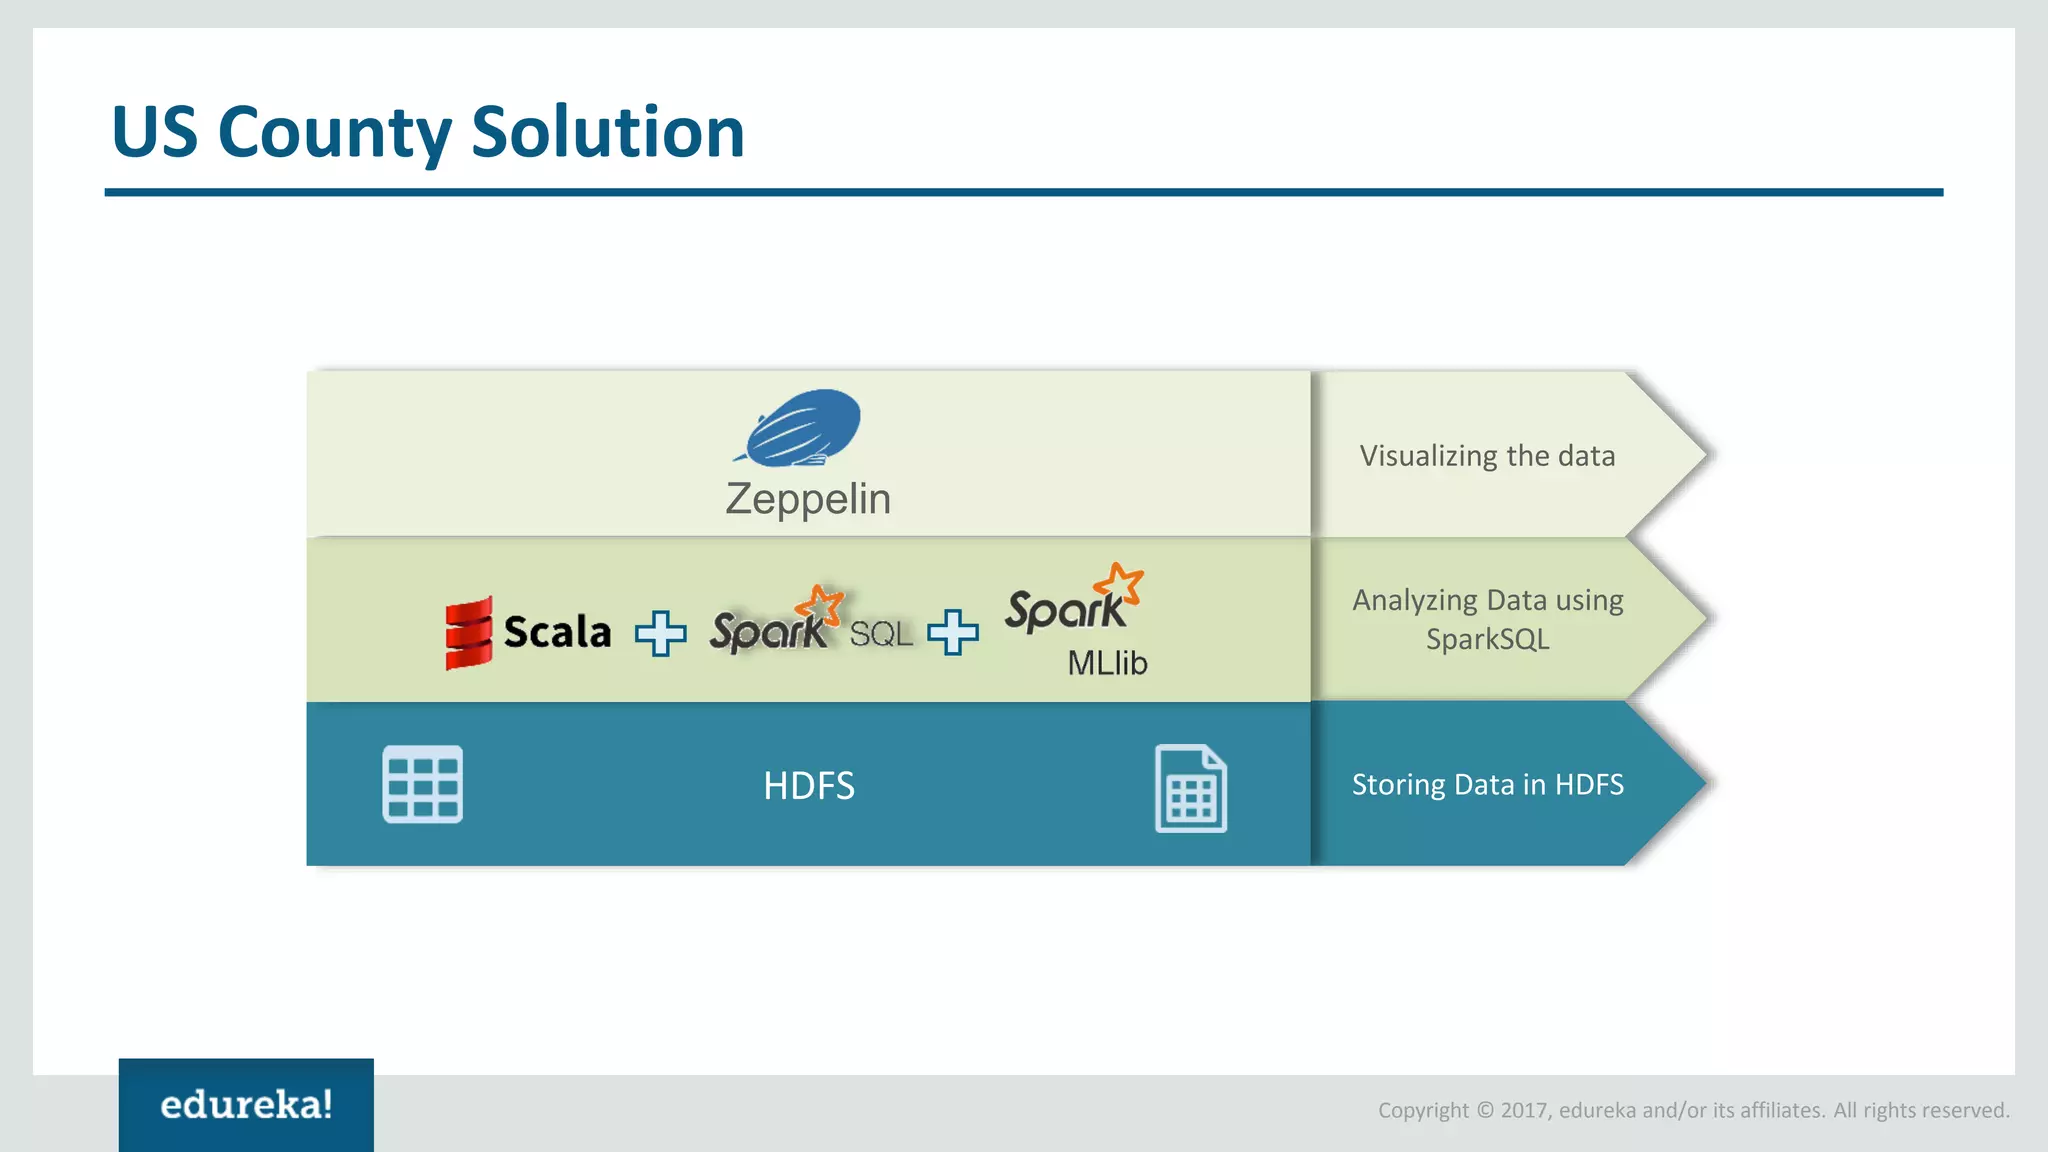Screen dimensions: 2048x1152
Task: Click the Zeppelin text label
Action: (x=808, y=499)
